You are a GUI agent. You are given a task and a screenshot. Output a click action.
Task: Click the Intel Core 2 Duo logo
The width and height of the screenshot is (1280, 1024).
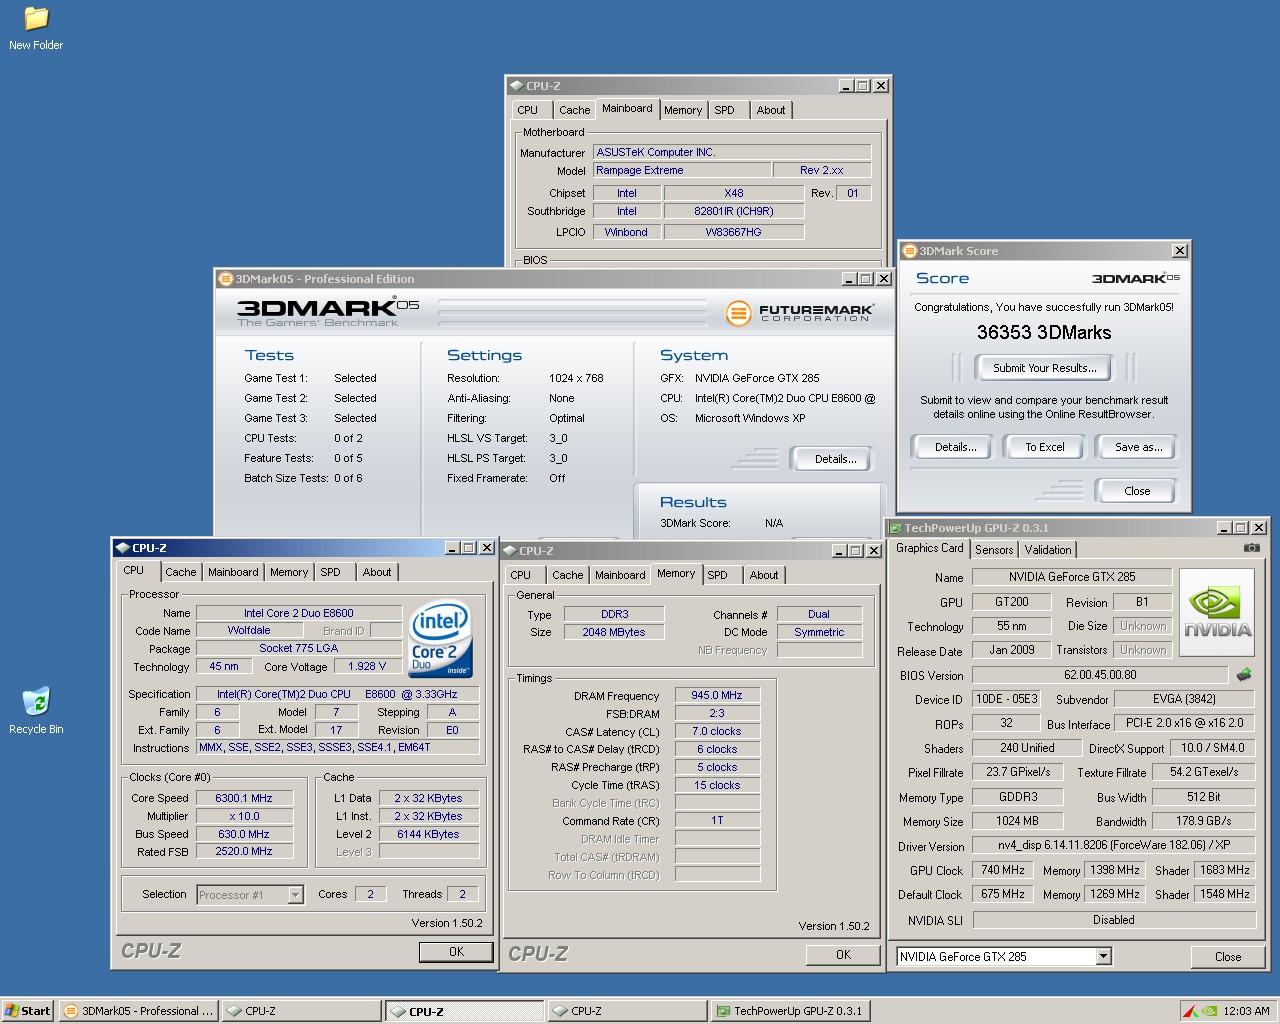point(441,638)
